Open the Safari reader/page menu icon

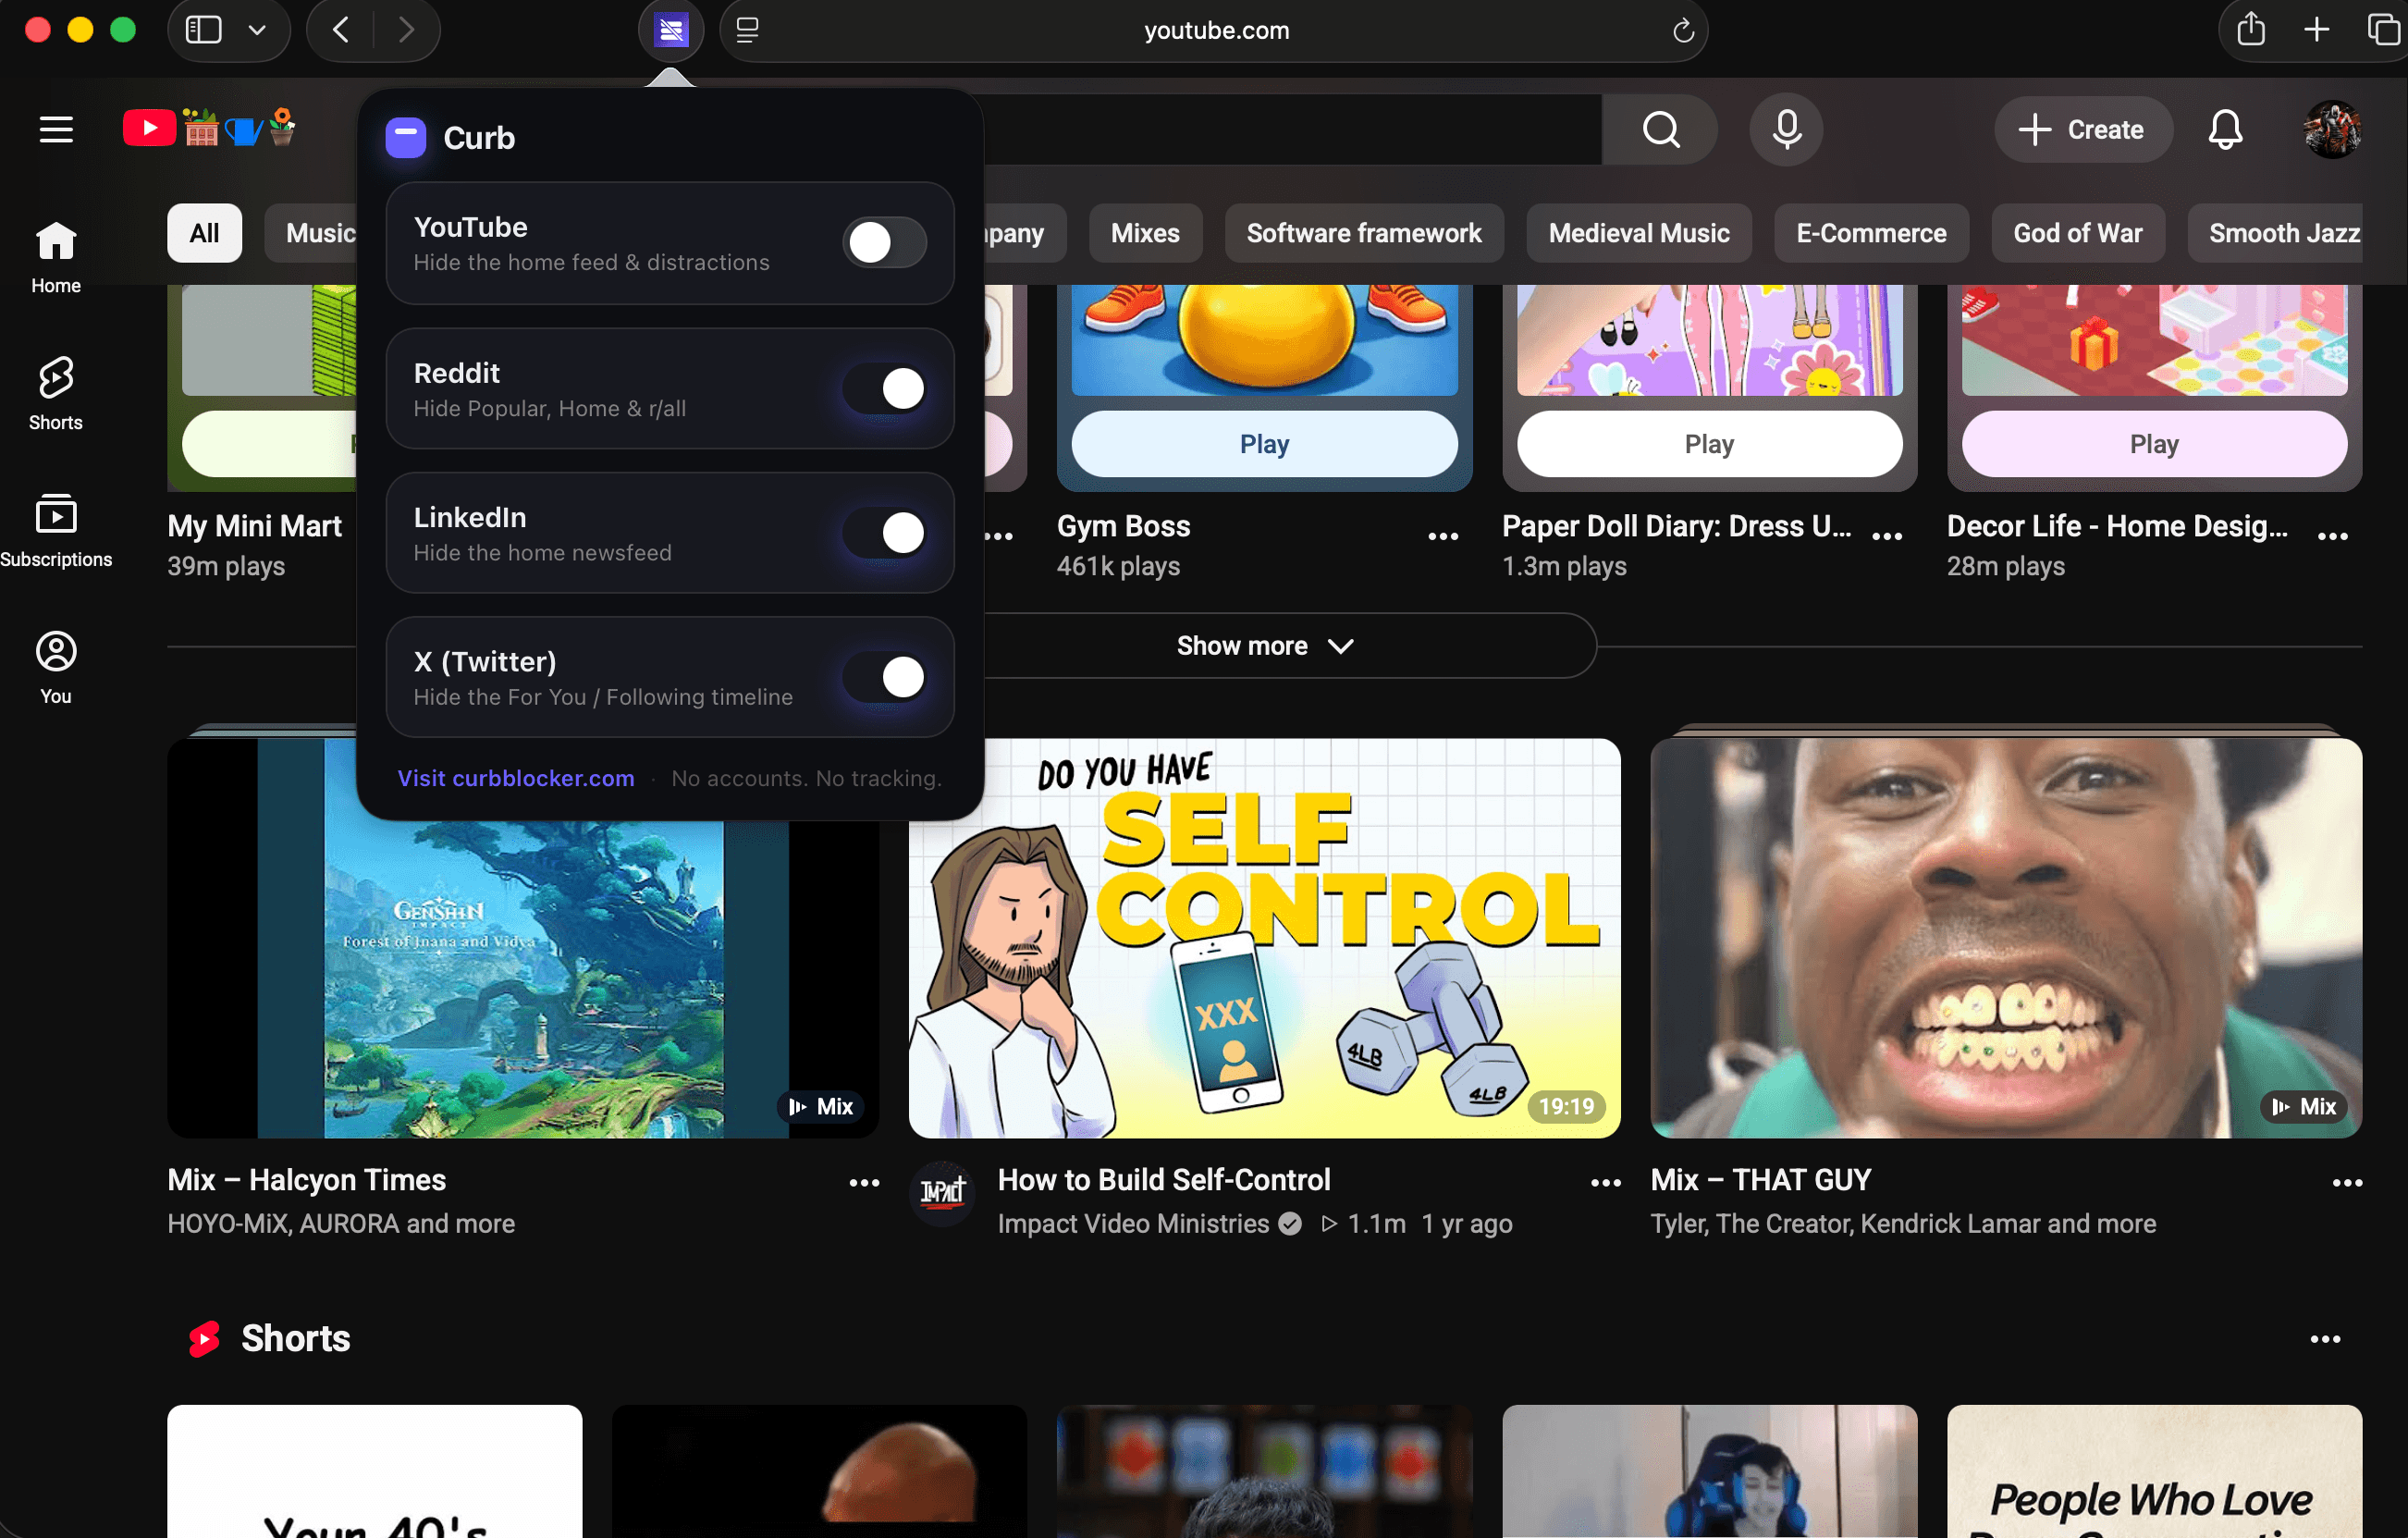click(747, 30)
